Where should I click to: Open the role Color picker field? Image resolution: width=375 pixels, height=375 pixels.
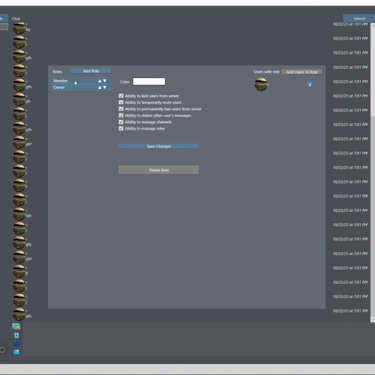coord(149,82)
